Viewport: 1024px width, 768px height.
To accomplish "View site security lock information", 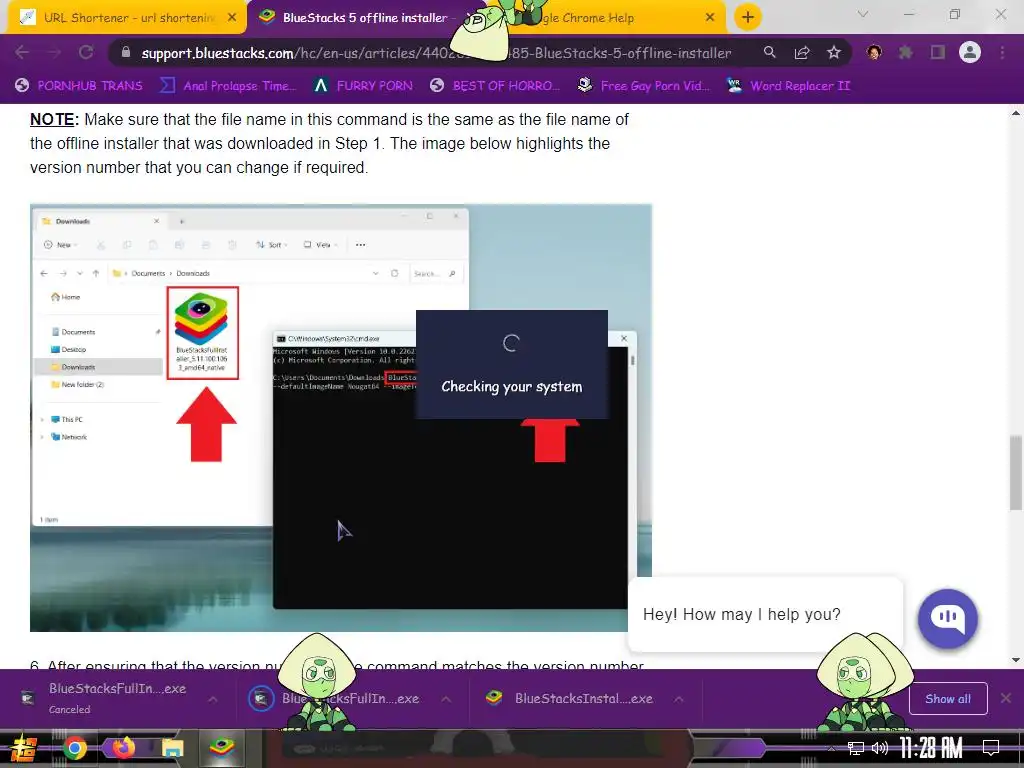I will click(126, 52).
